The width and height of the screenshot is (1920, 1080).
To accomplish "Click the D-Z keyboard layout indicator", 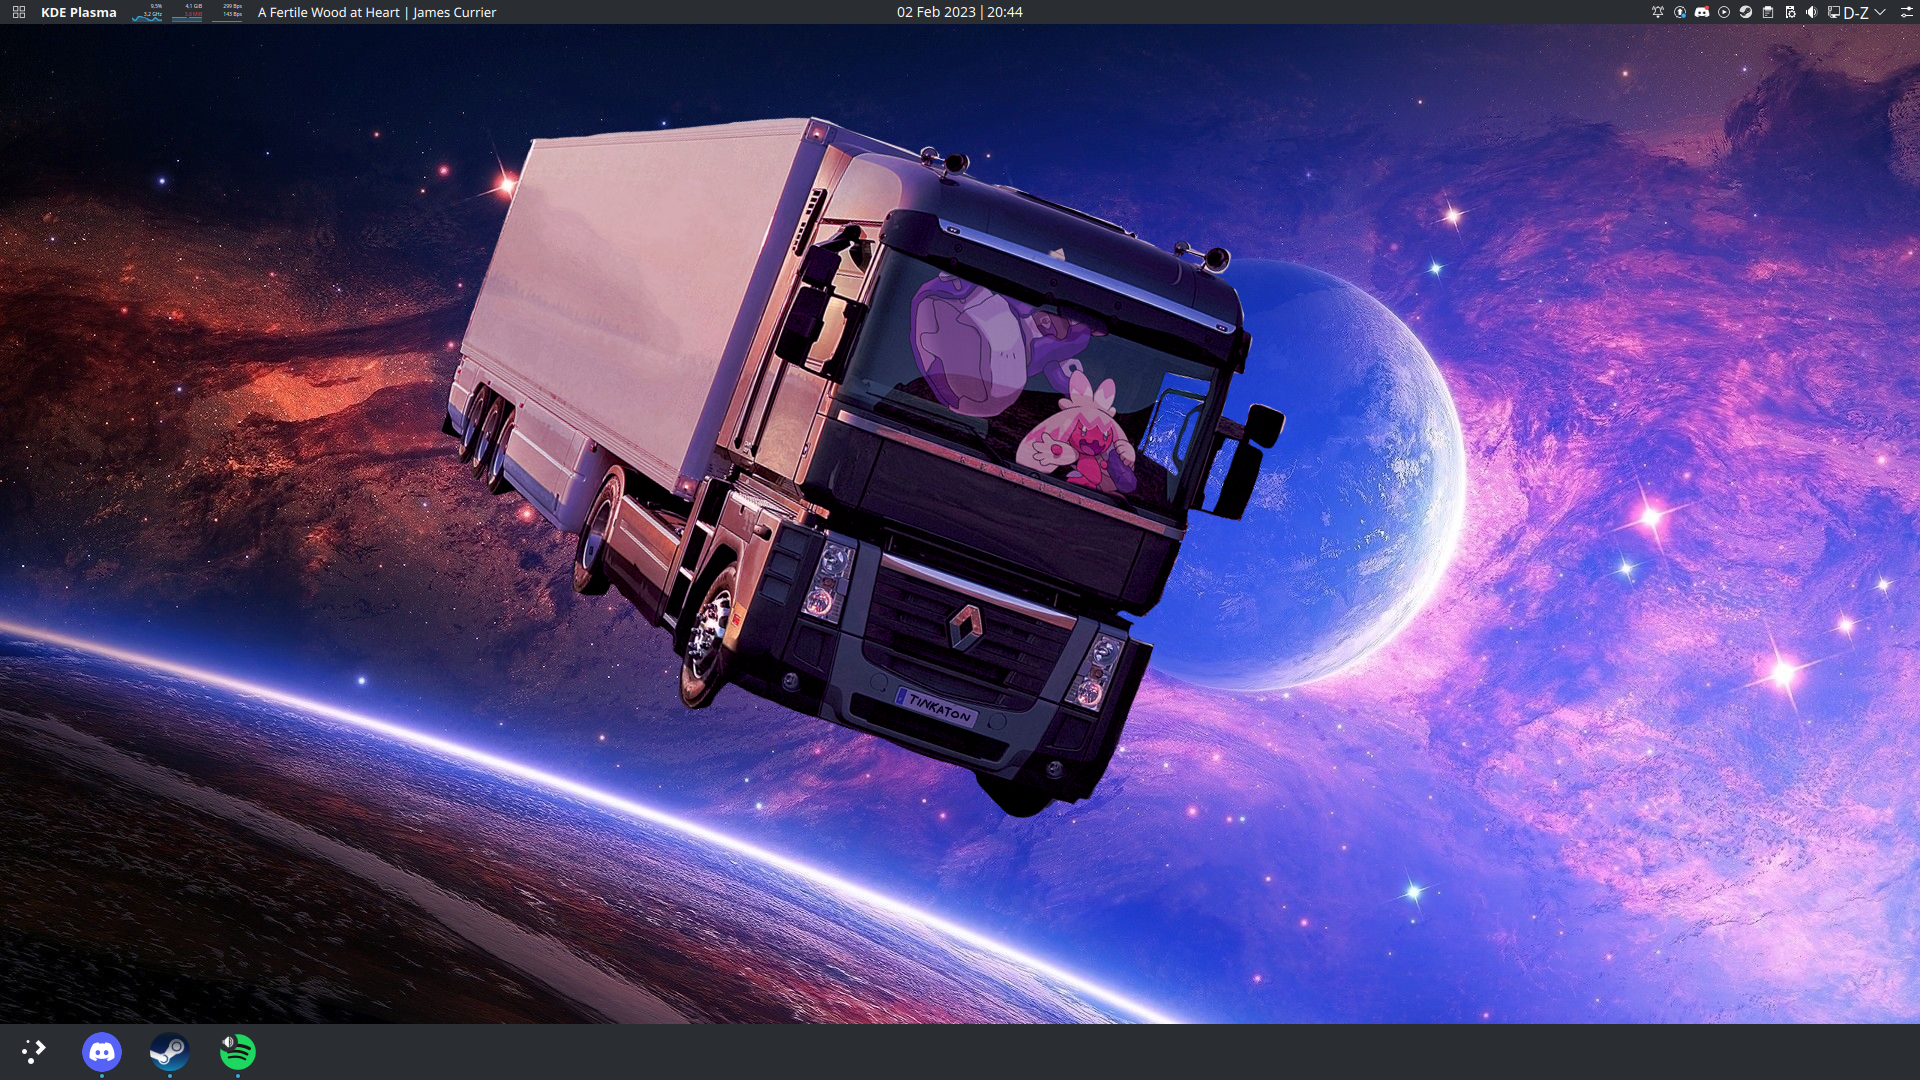I will [1856, 12].
